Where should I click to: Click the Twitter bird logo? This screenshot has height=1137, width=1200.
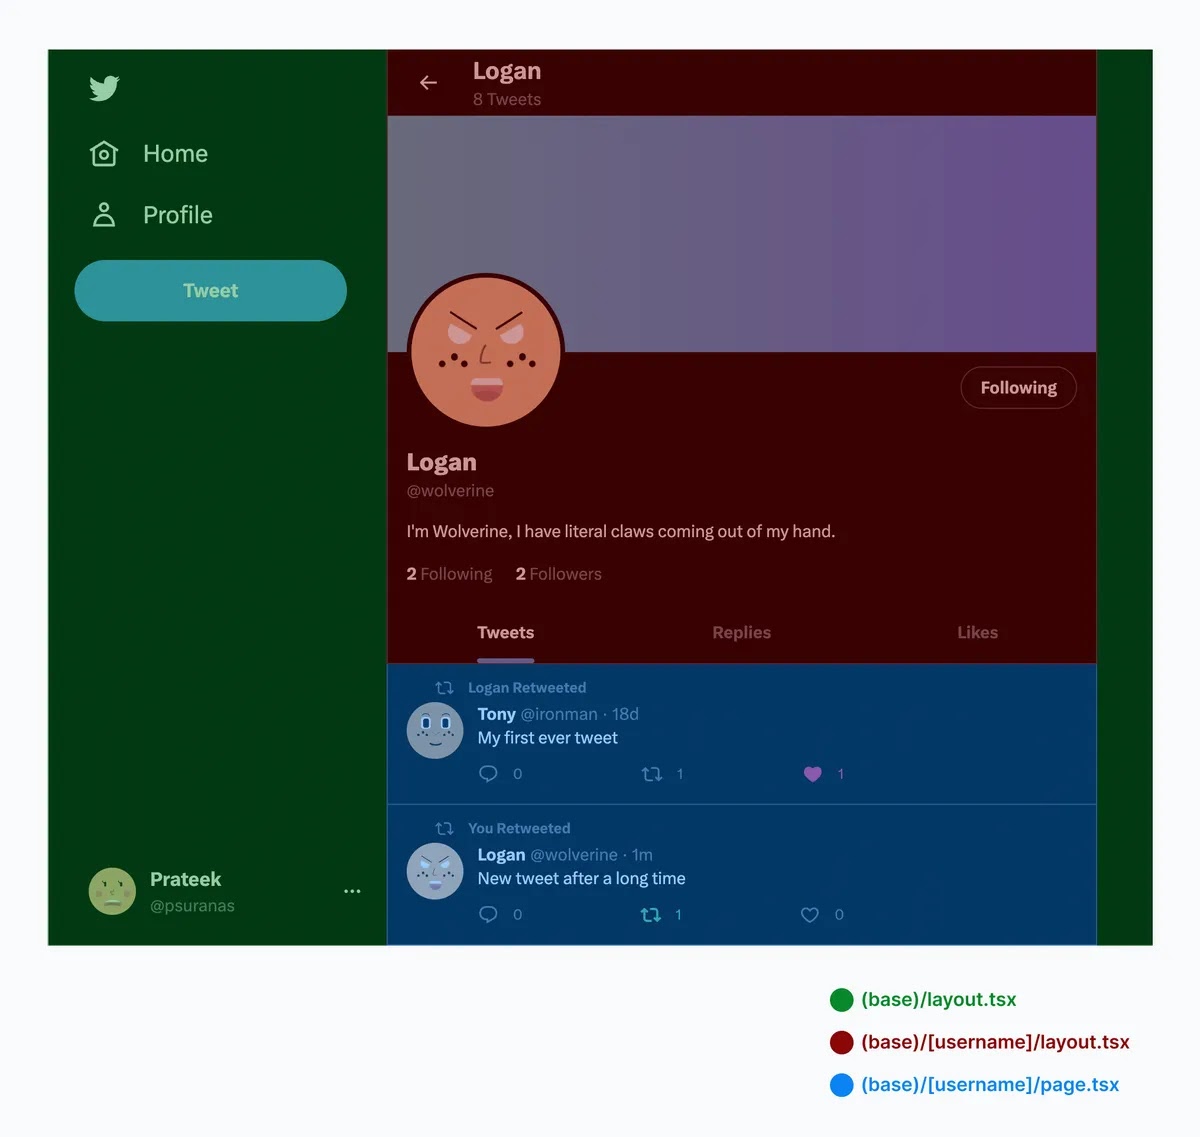[x=104, y=88]
